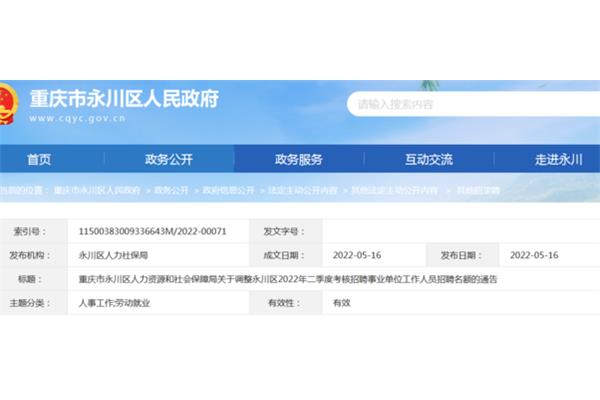Image resolution: width=600 pixels, height=400 pixels.
Task: Open the 政务公开 navigation tab
Action: pos(169,159)
